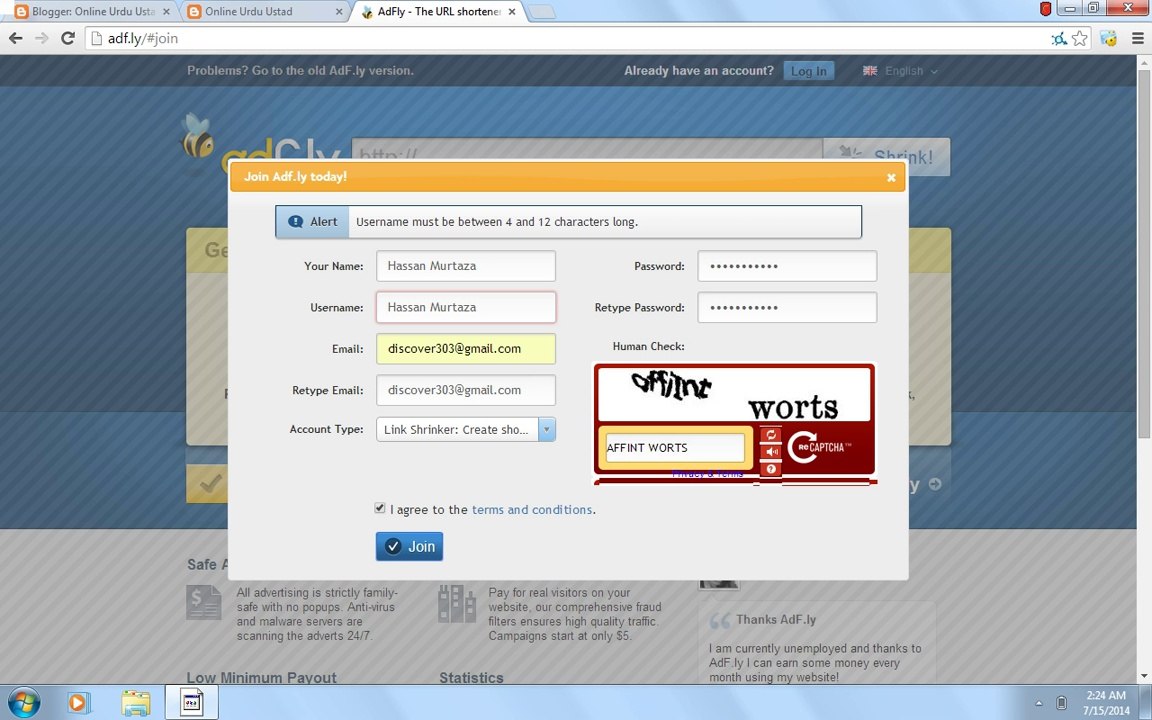Click the browser Forward arrow
Viewport: 1152px width, 720px height.
[x=42, y=38]
